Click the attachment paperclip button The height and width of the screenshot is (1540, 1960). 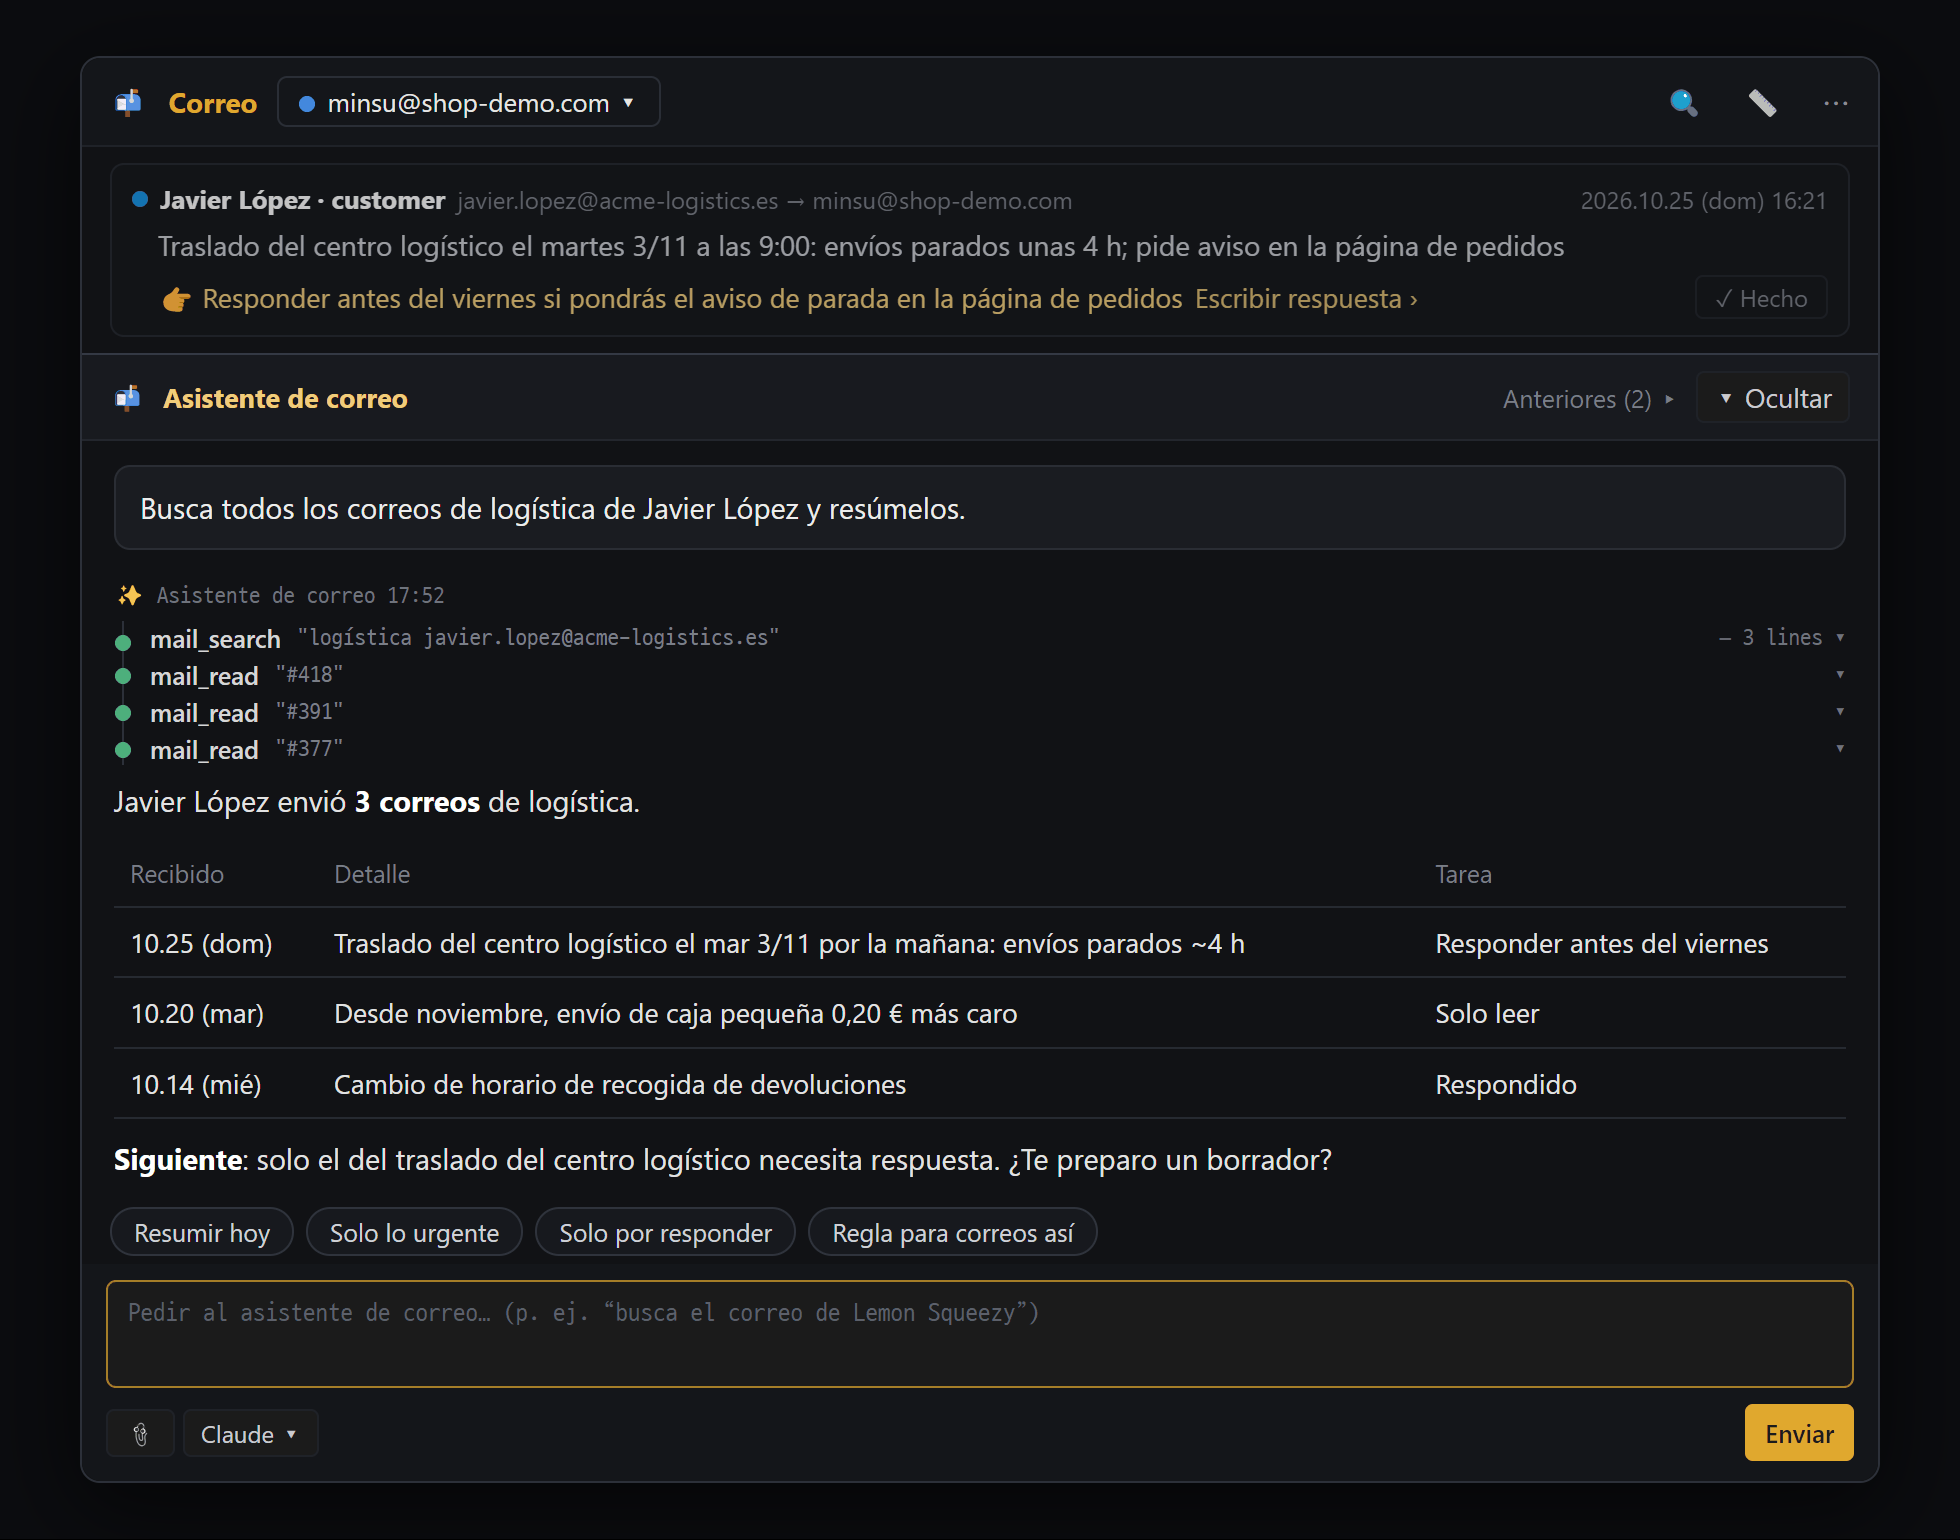tap(141, 1434)
